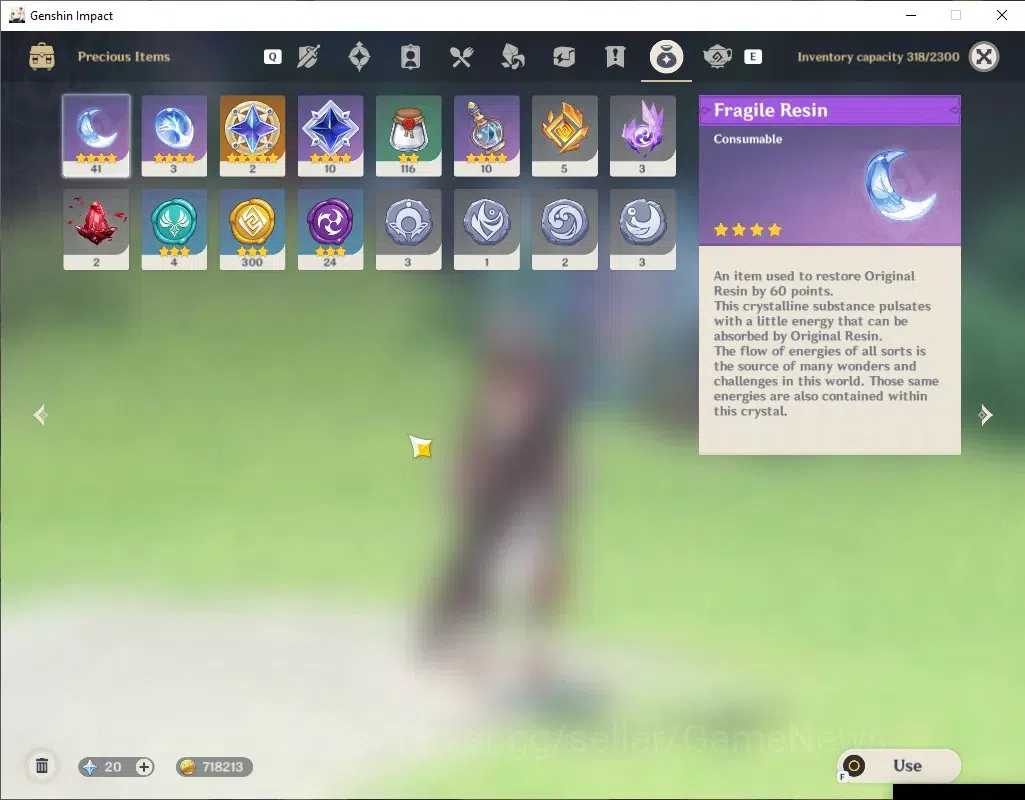Open the Artifacts inventory tab
Screen dimensions: 1025x800
coord(359,57)
